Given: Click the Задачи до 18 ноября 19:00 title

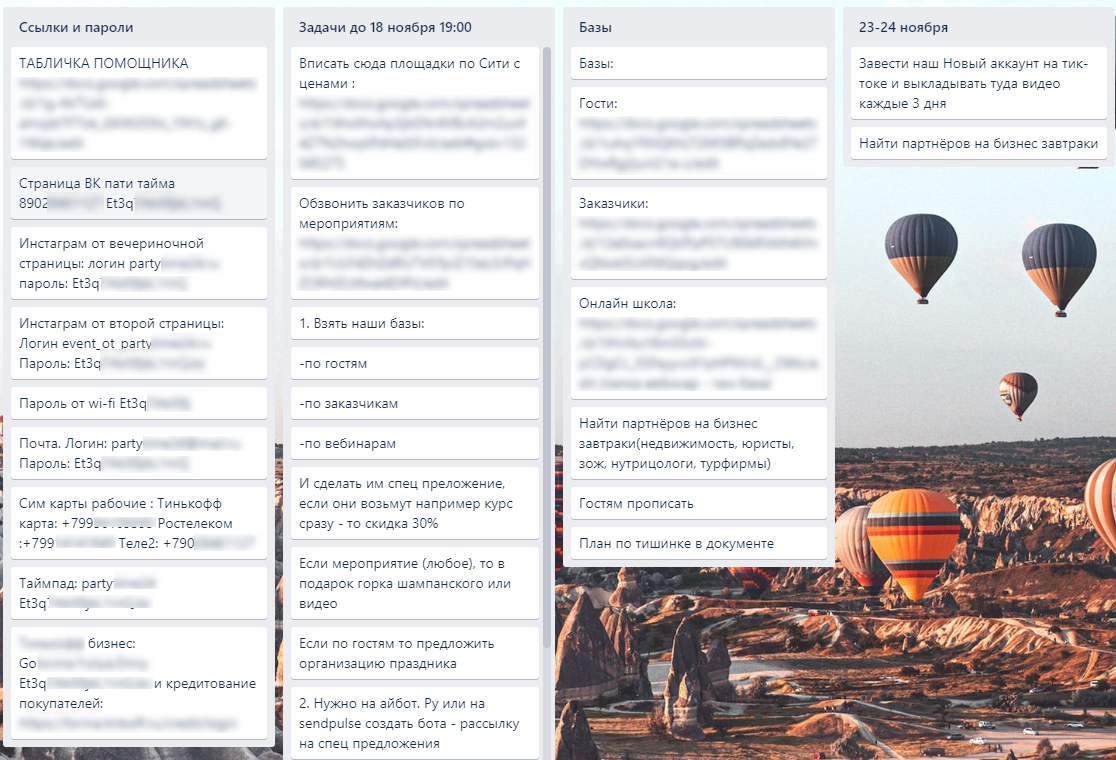Looking at the screenshot, I should [x=385, y=27].
